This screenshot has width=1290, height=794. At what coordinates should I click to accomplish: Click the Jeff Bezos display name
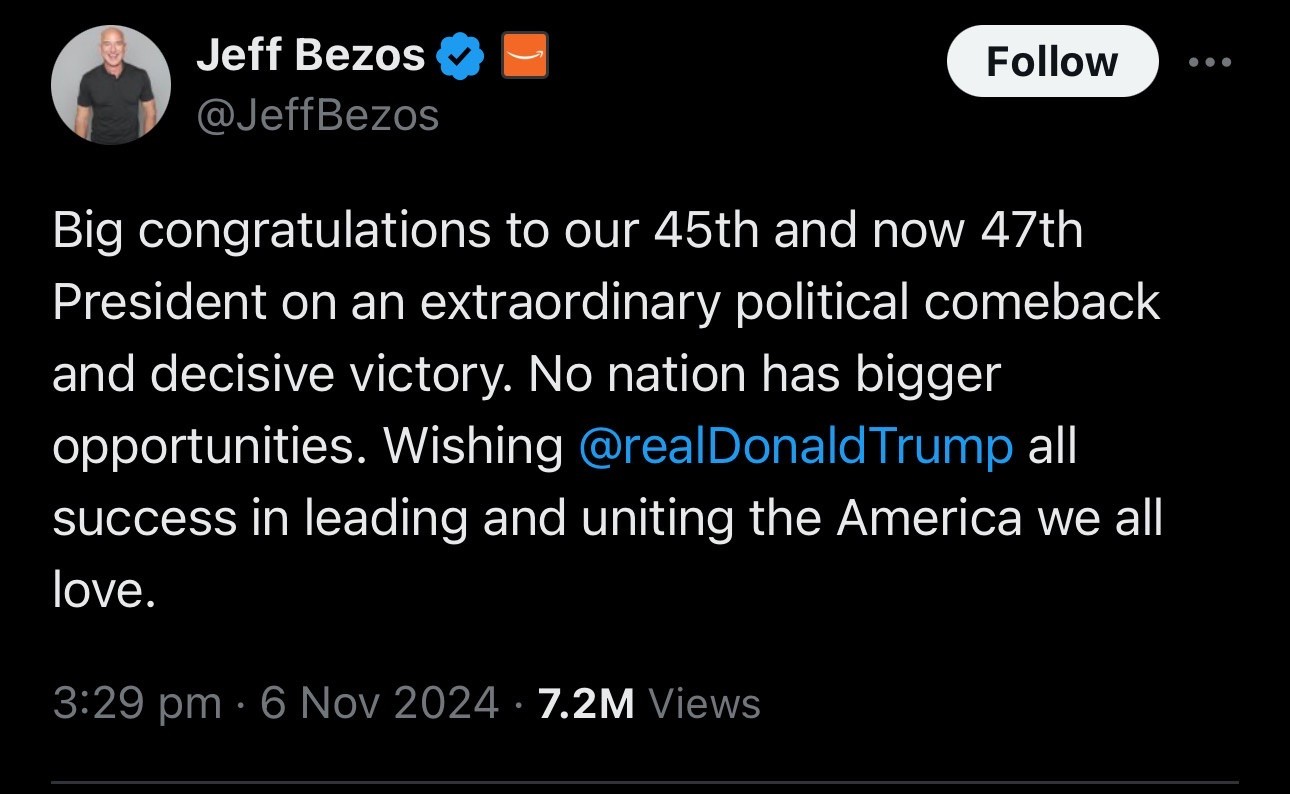[x=311, y=56]
